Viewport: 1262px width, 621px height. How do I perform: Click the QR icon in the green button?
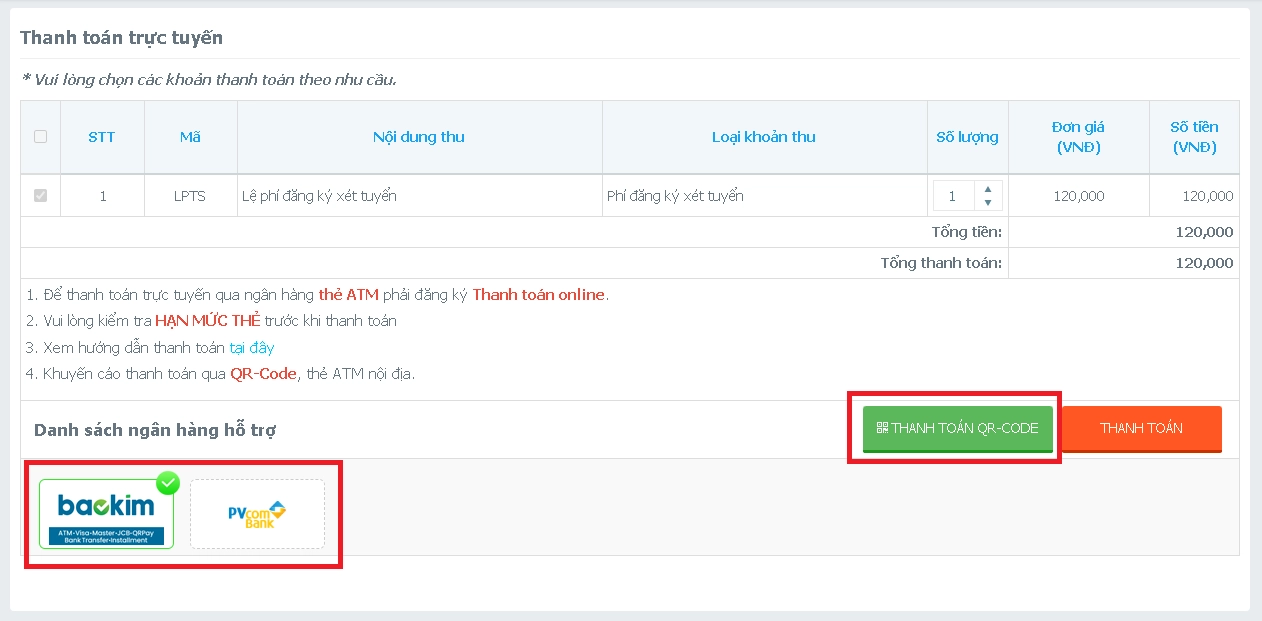882,428
